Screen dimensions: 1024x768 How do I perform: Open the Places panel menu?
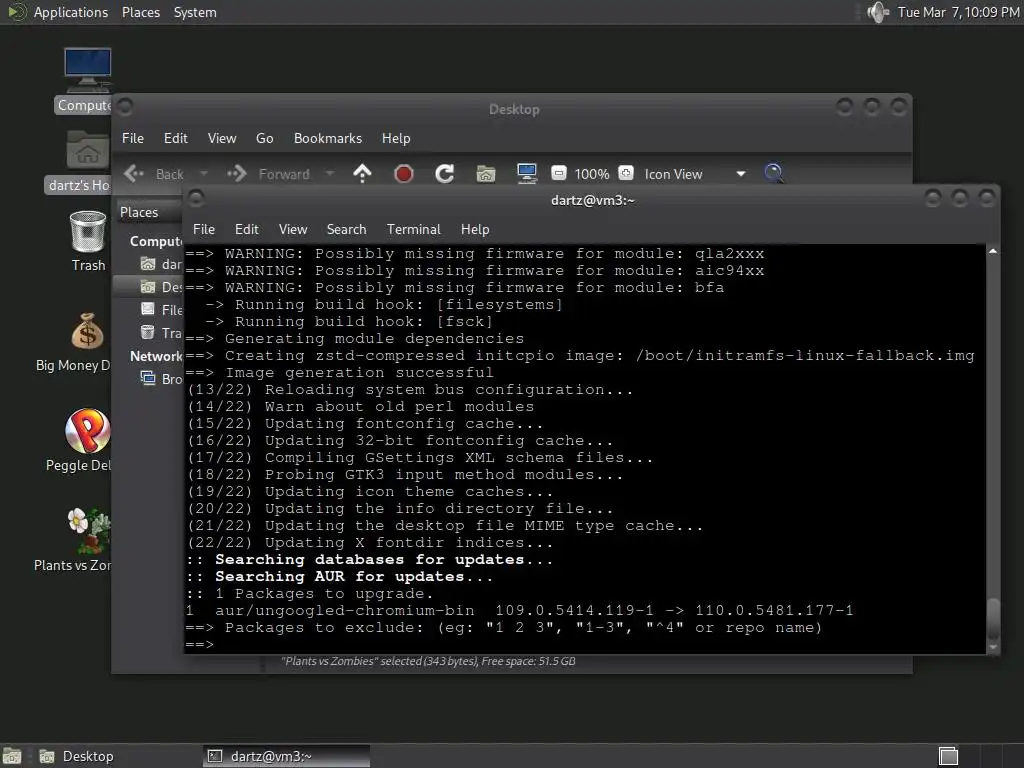[141, 12]
